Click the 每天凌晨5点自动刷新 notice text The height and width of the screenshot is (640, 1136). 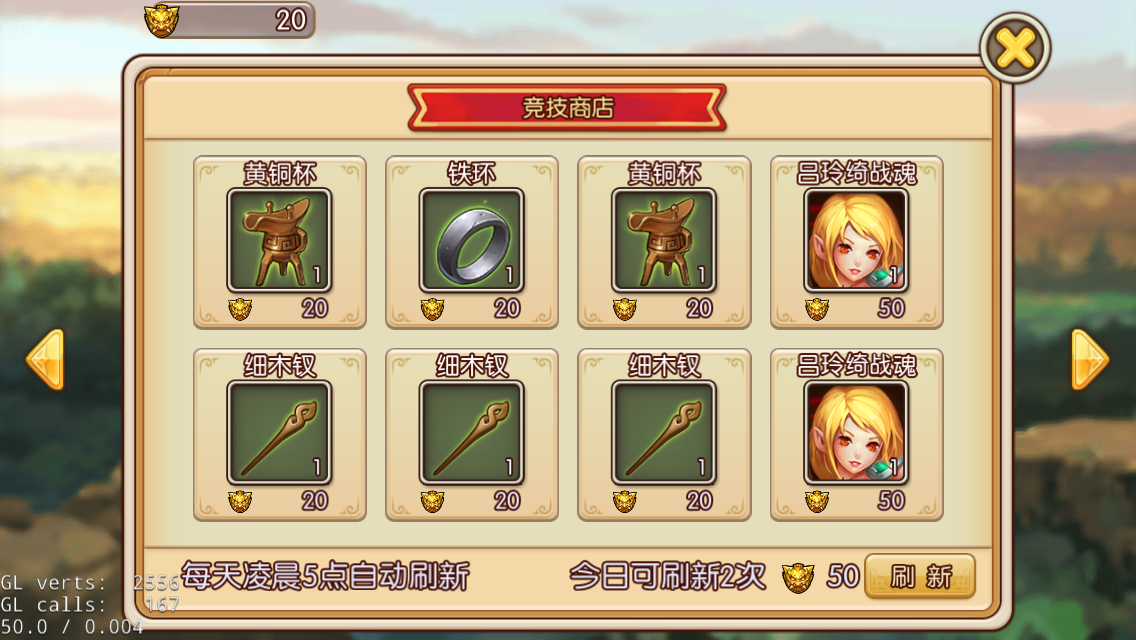pos(325,577)
